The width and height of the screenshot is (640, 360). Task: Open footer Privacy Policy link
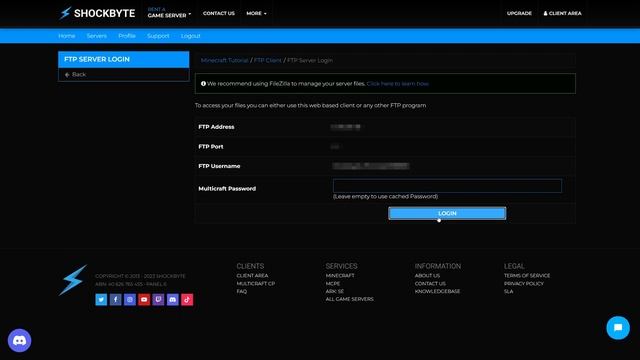pos(524,283)
